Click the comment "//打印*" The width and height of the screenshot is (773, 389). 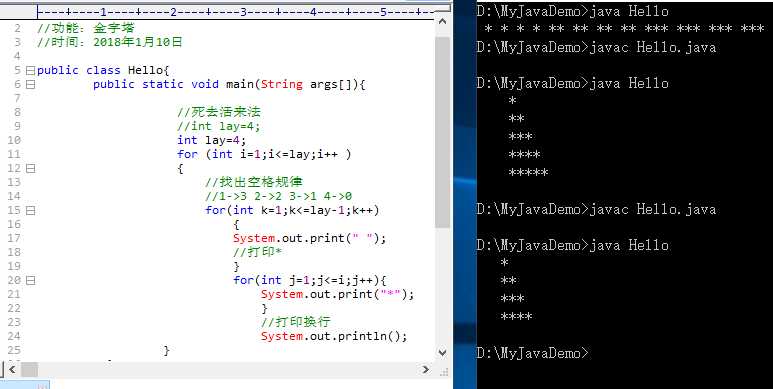[x=257, y=252]
